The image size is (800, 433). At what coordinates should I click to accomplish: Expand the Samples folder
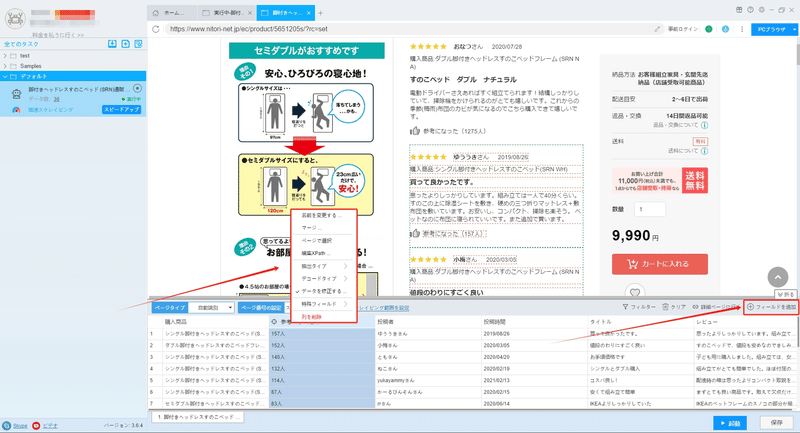point(5,66)
